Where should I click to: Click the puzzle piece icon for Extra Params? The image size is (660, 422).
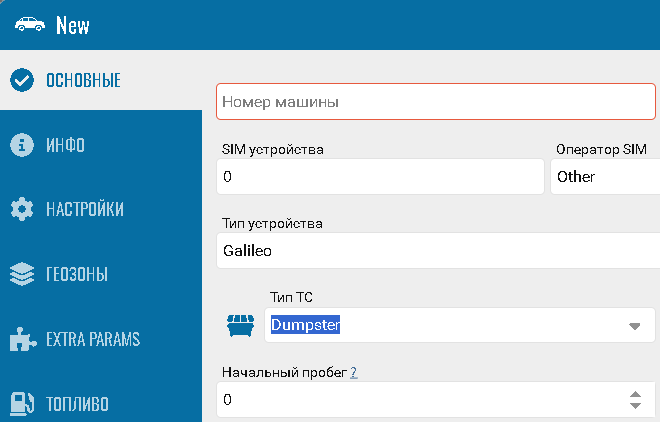(x=22, y=339)
